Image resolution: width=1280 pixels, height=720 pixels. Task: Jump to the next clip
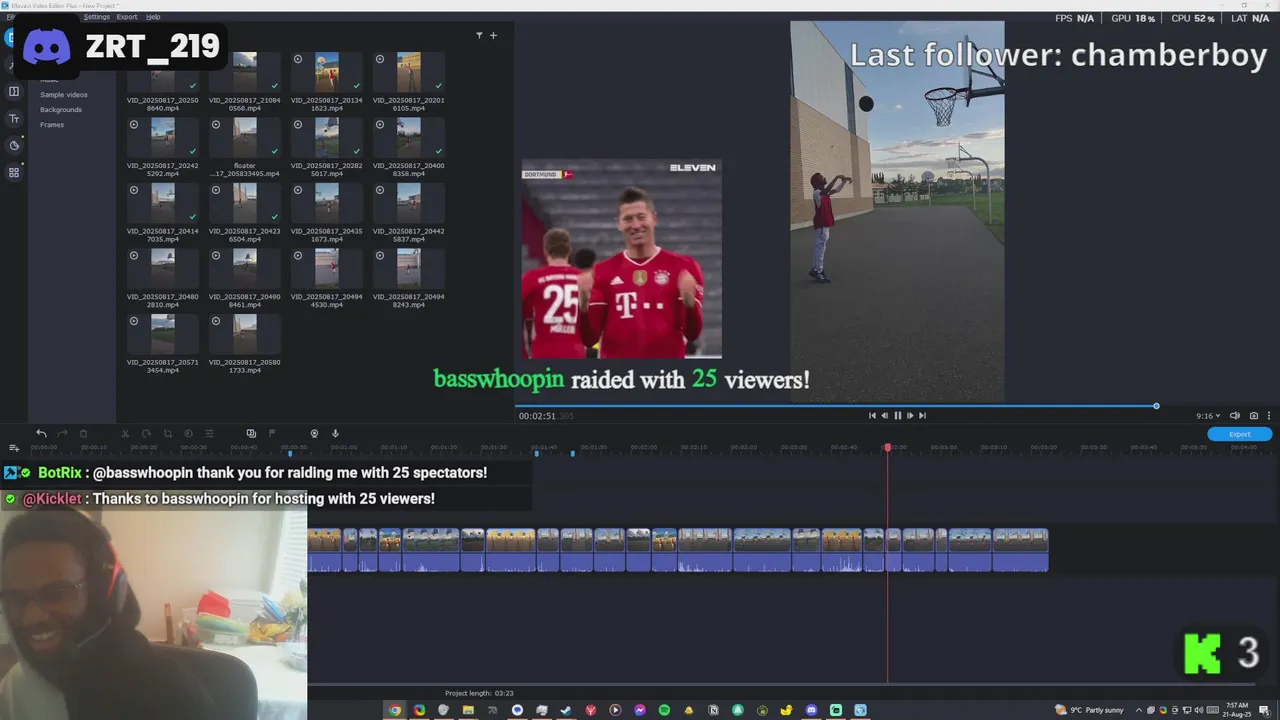pyautogui.click(x=922, y=416)
